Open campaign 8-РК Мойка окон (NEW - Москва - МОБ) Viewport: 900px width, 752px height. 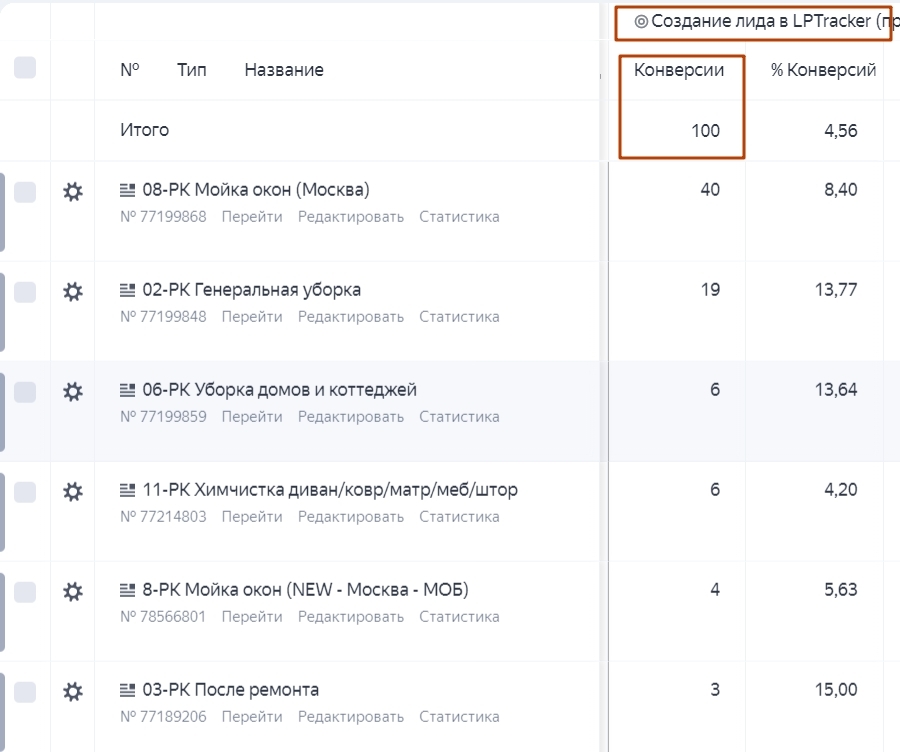point(306,590)
